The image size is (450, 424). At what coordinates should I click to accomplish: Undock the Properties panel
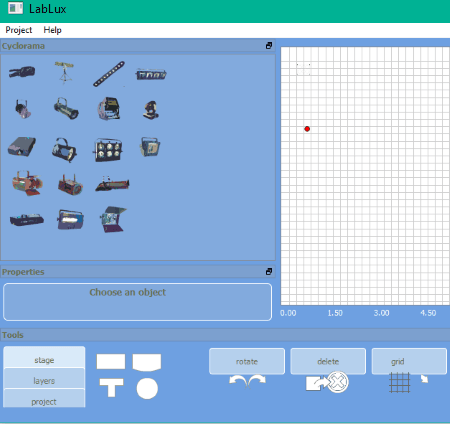coord(269,272)
